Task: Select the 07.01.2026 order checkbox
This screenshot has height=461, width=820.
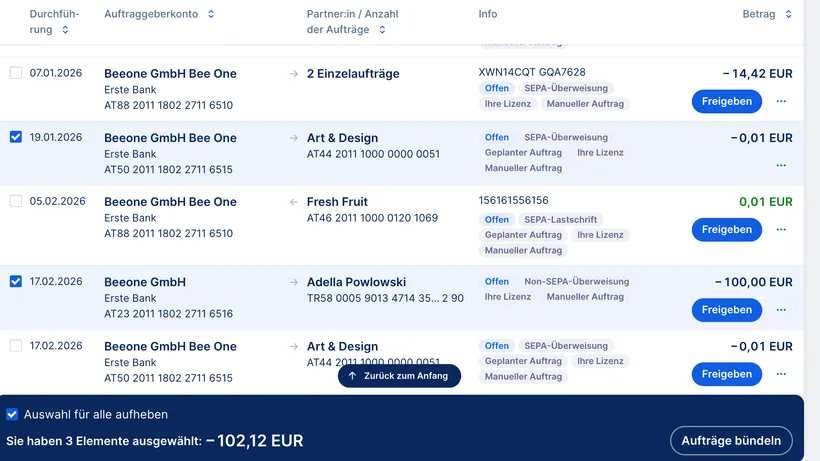Action: [15, 73]
